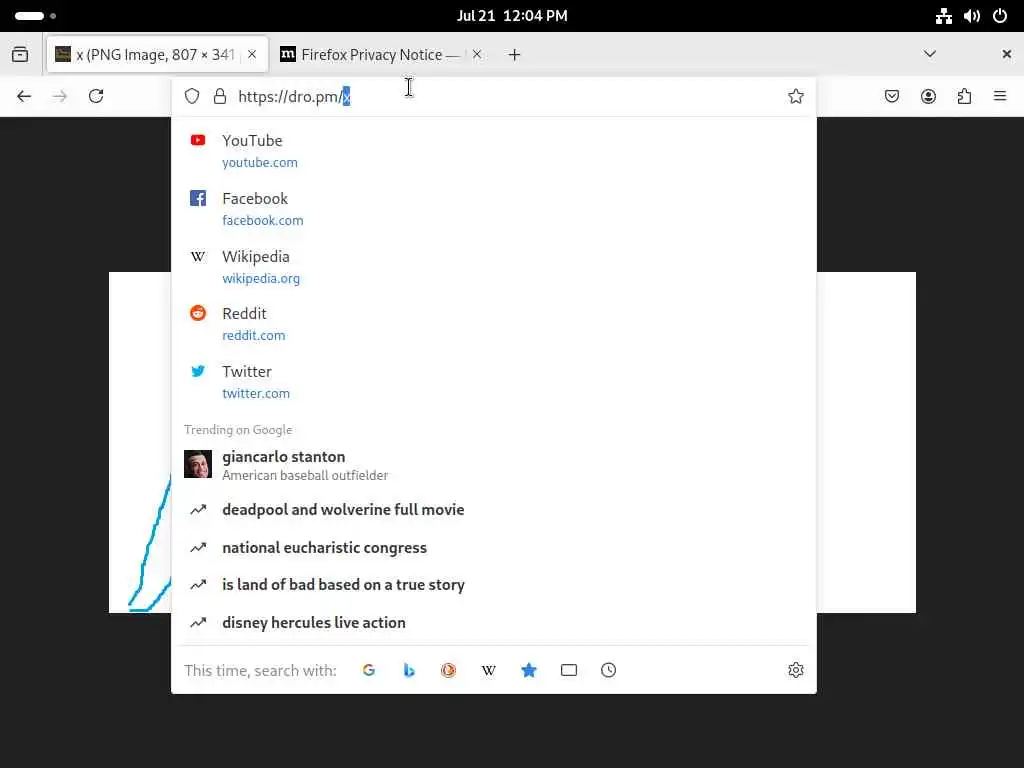Select disney hercules live action suggestion
Screen dimensions: 1024x768
[x=494, y=622]
